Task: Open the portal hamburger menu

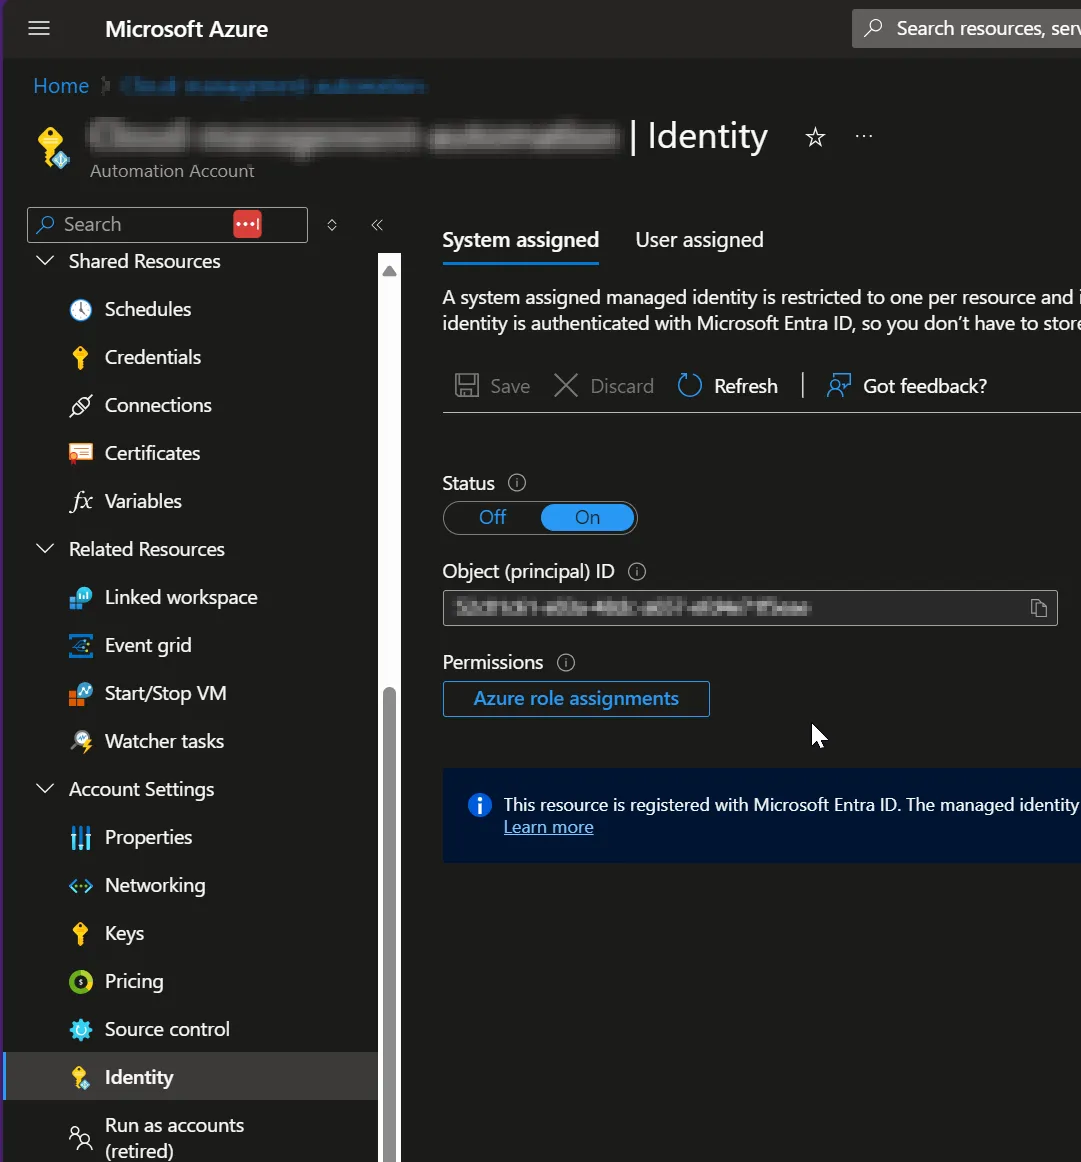Action: coord(39,29)
